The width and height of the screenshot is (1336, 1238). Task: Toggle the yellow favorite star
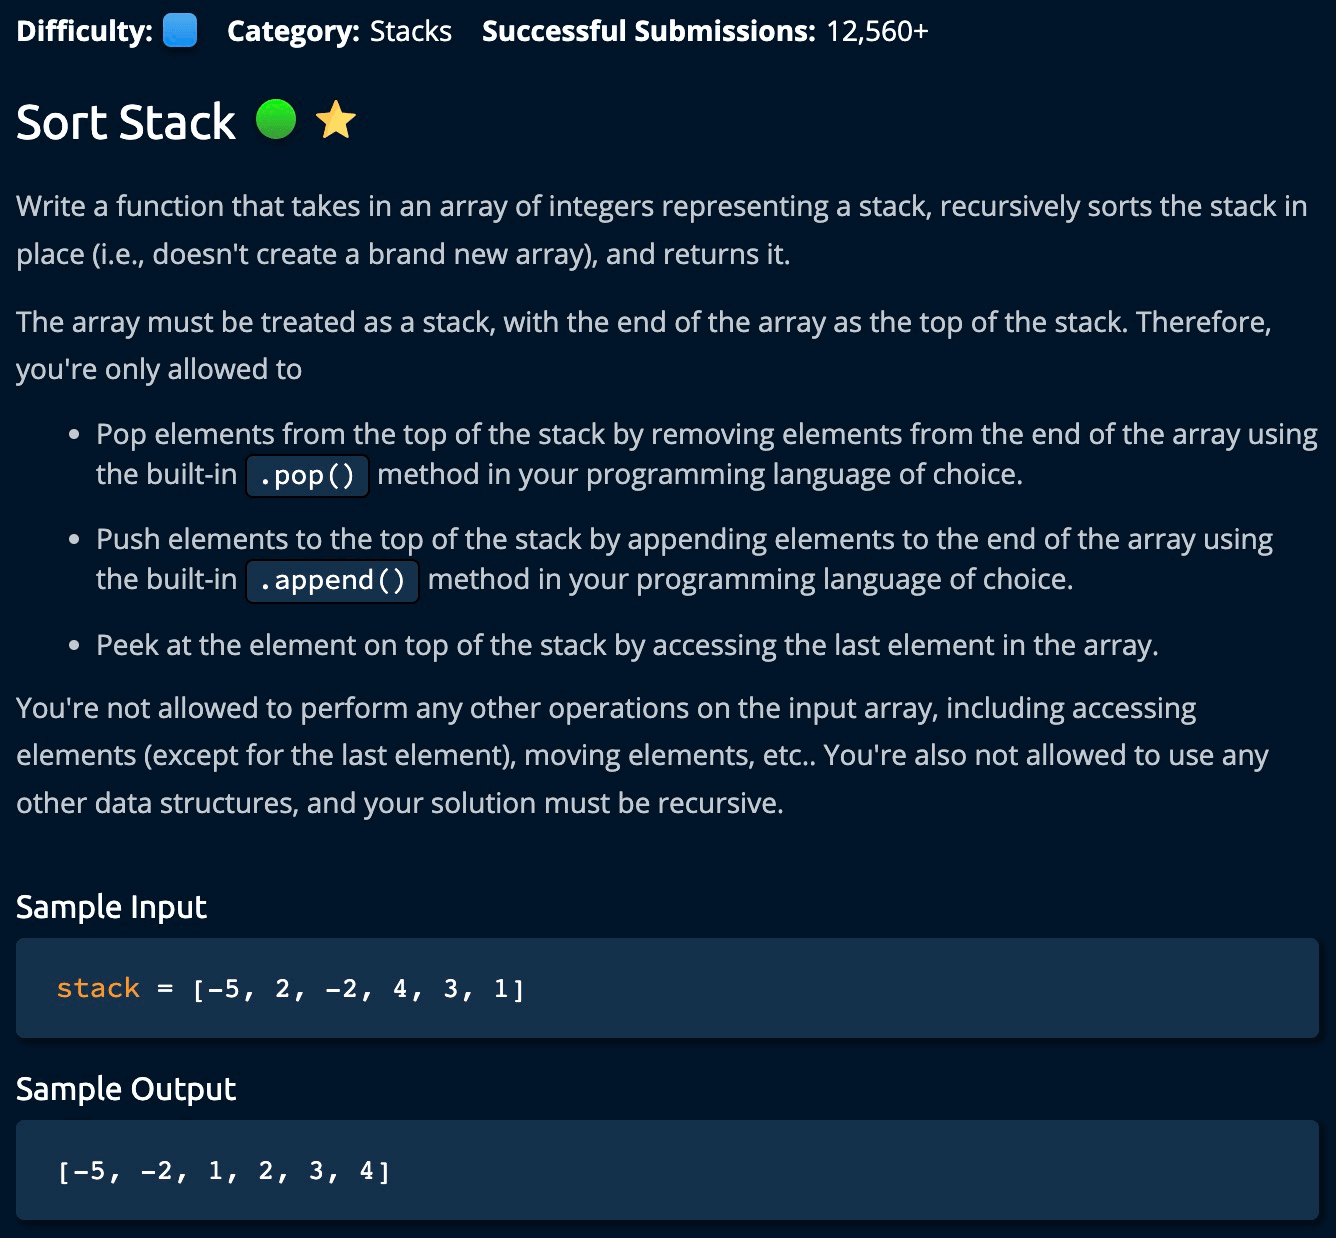335,121
